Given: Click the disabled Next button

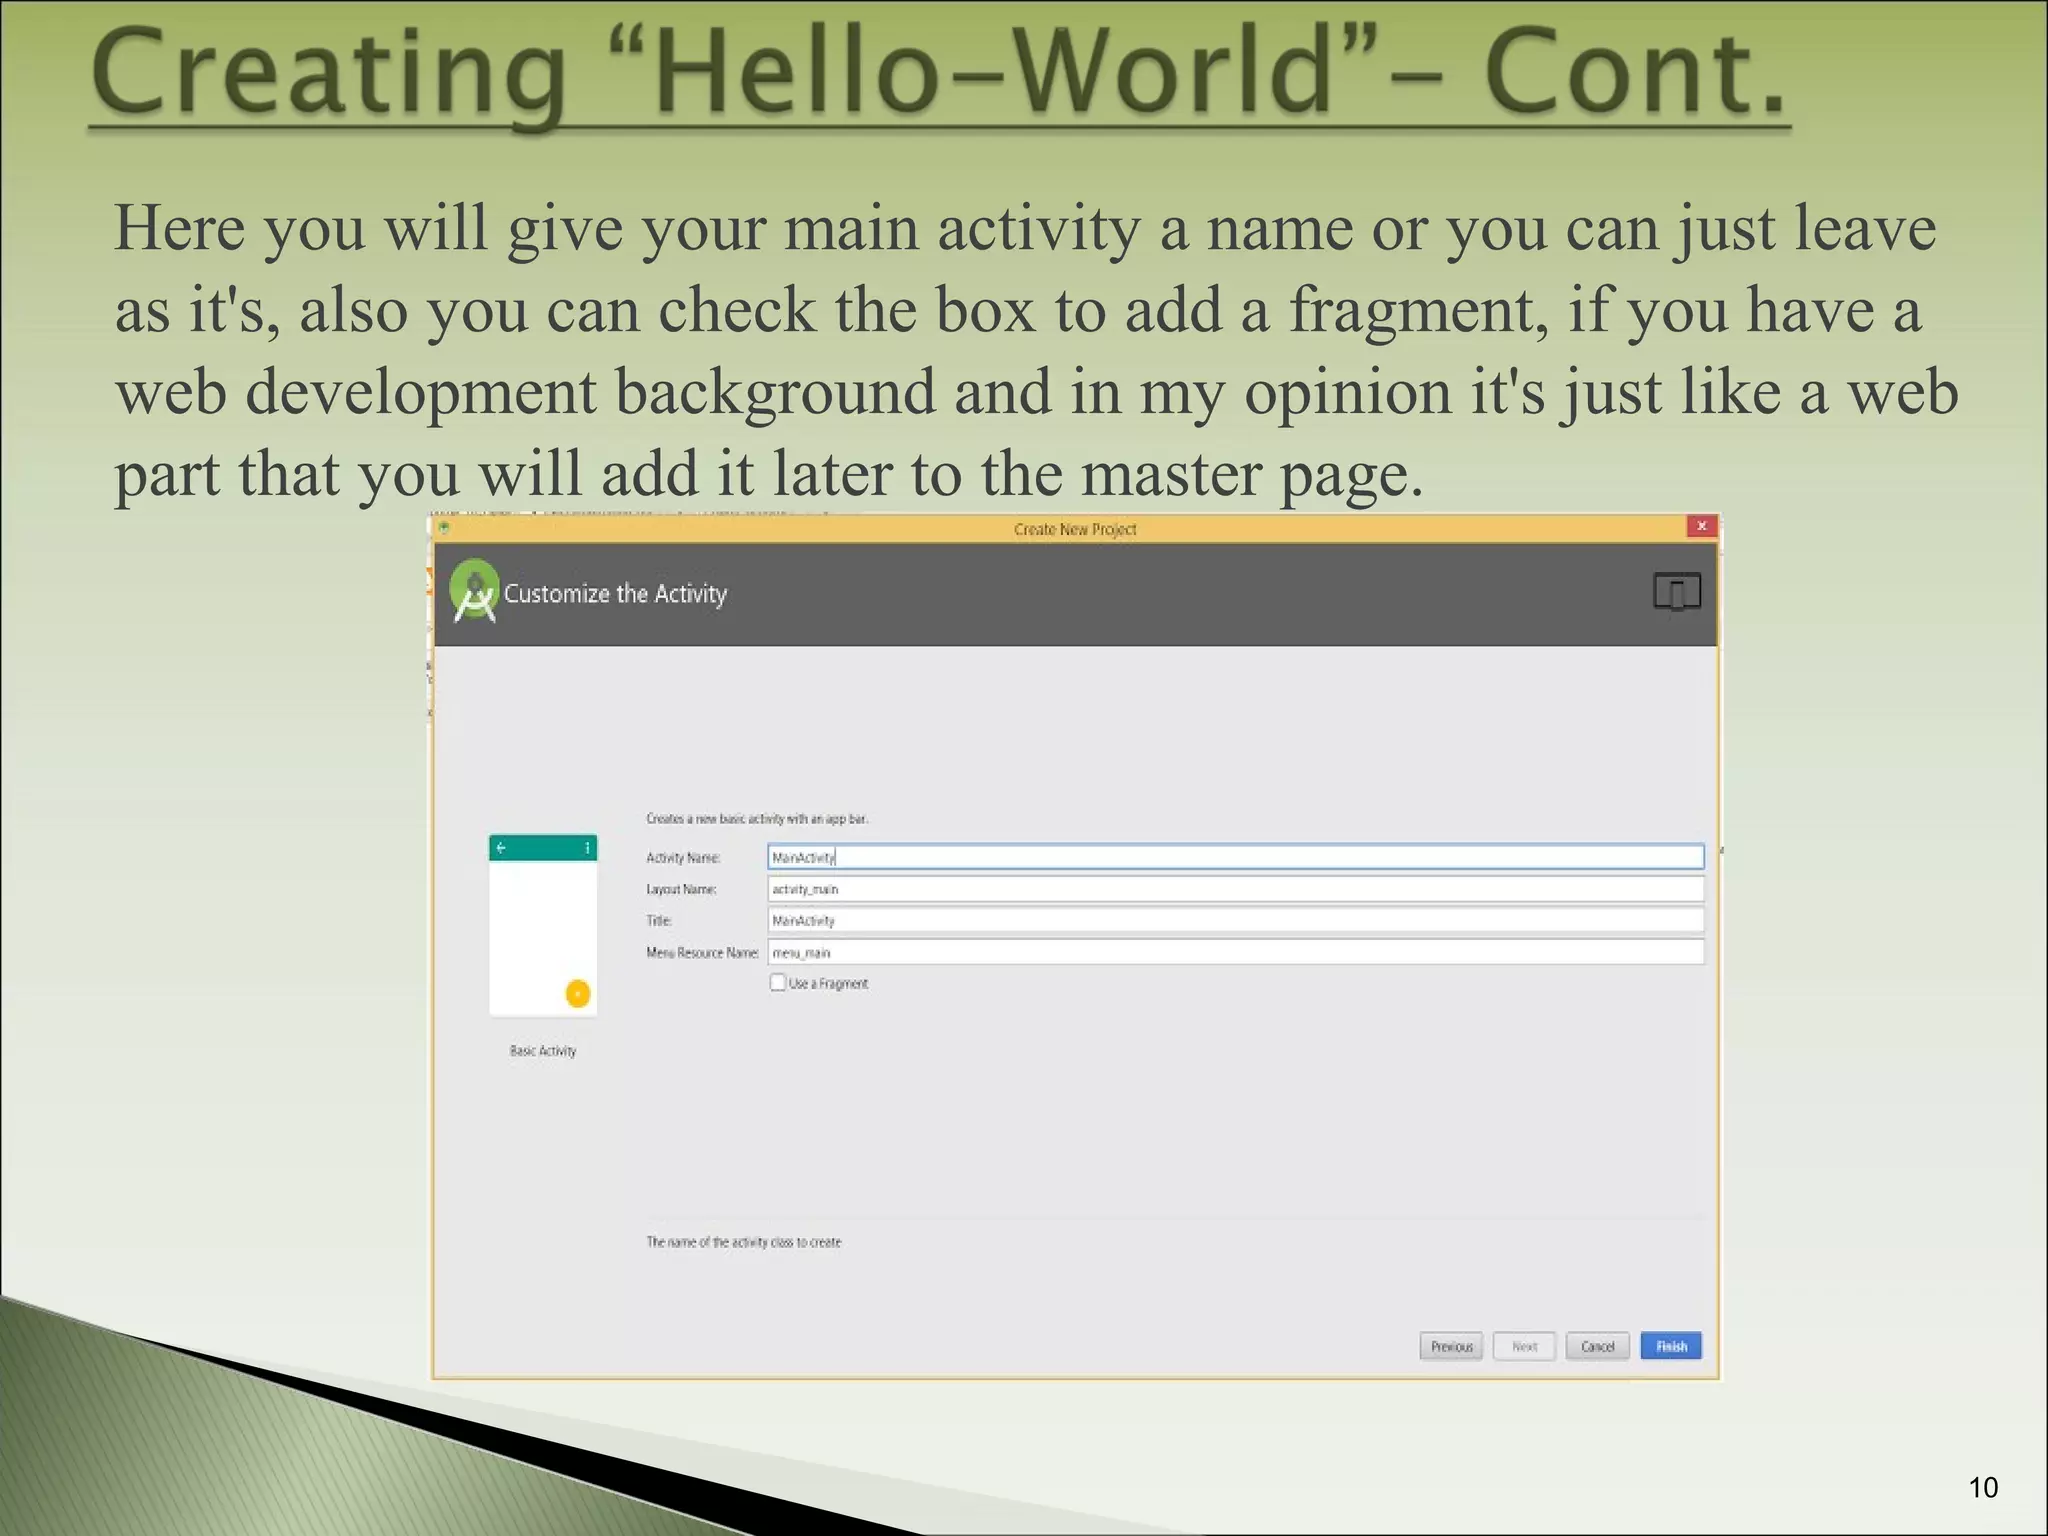Looking at the screenshot, I should coord(1524,1346).
